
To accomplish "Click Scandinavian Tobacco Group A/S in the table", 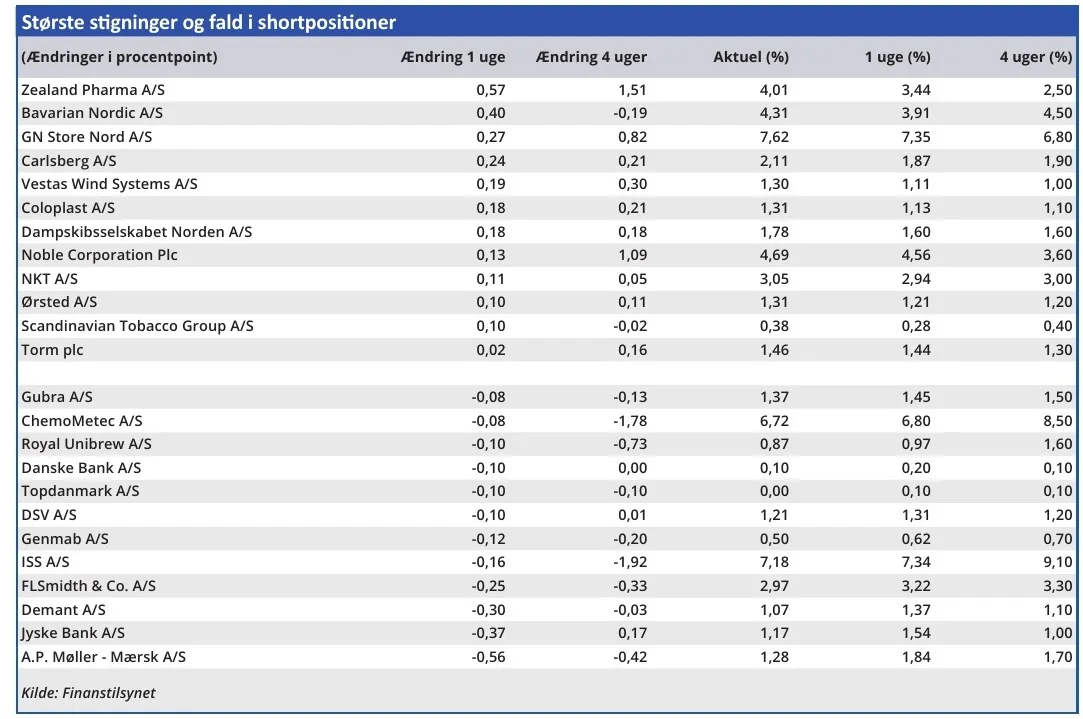I will (137, 326).
